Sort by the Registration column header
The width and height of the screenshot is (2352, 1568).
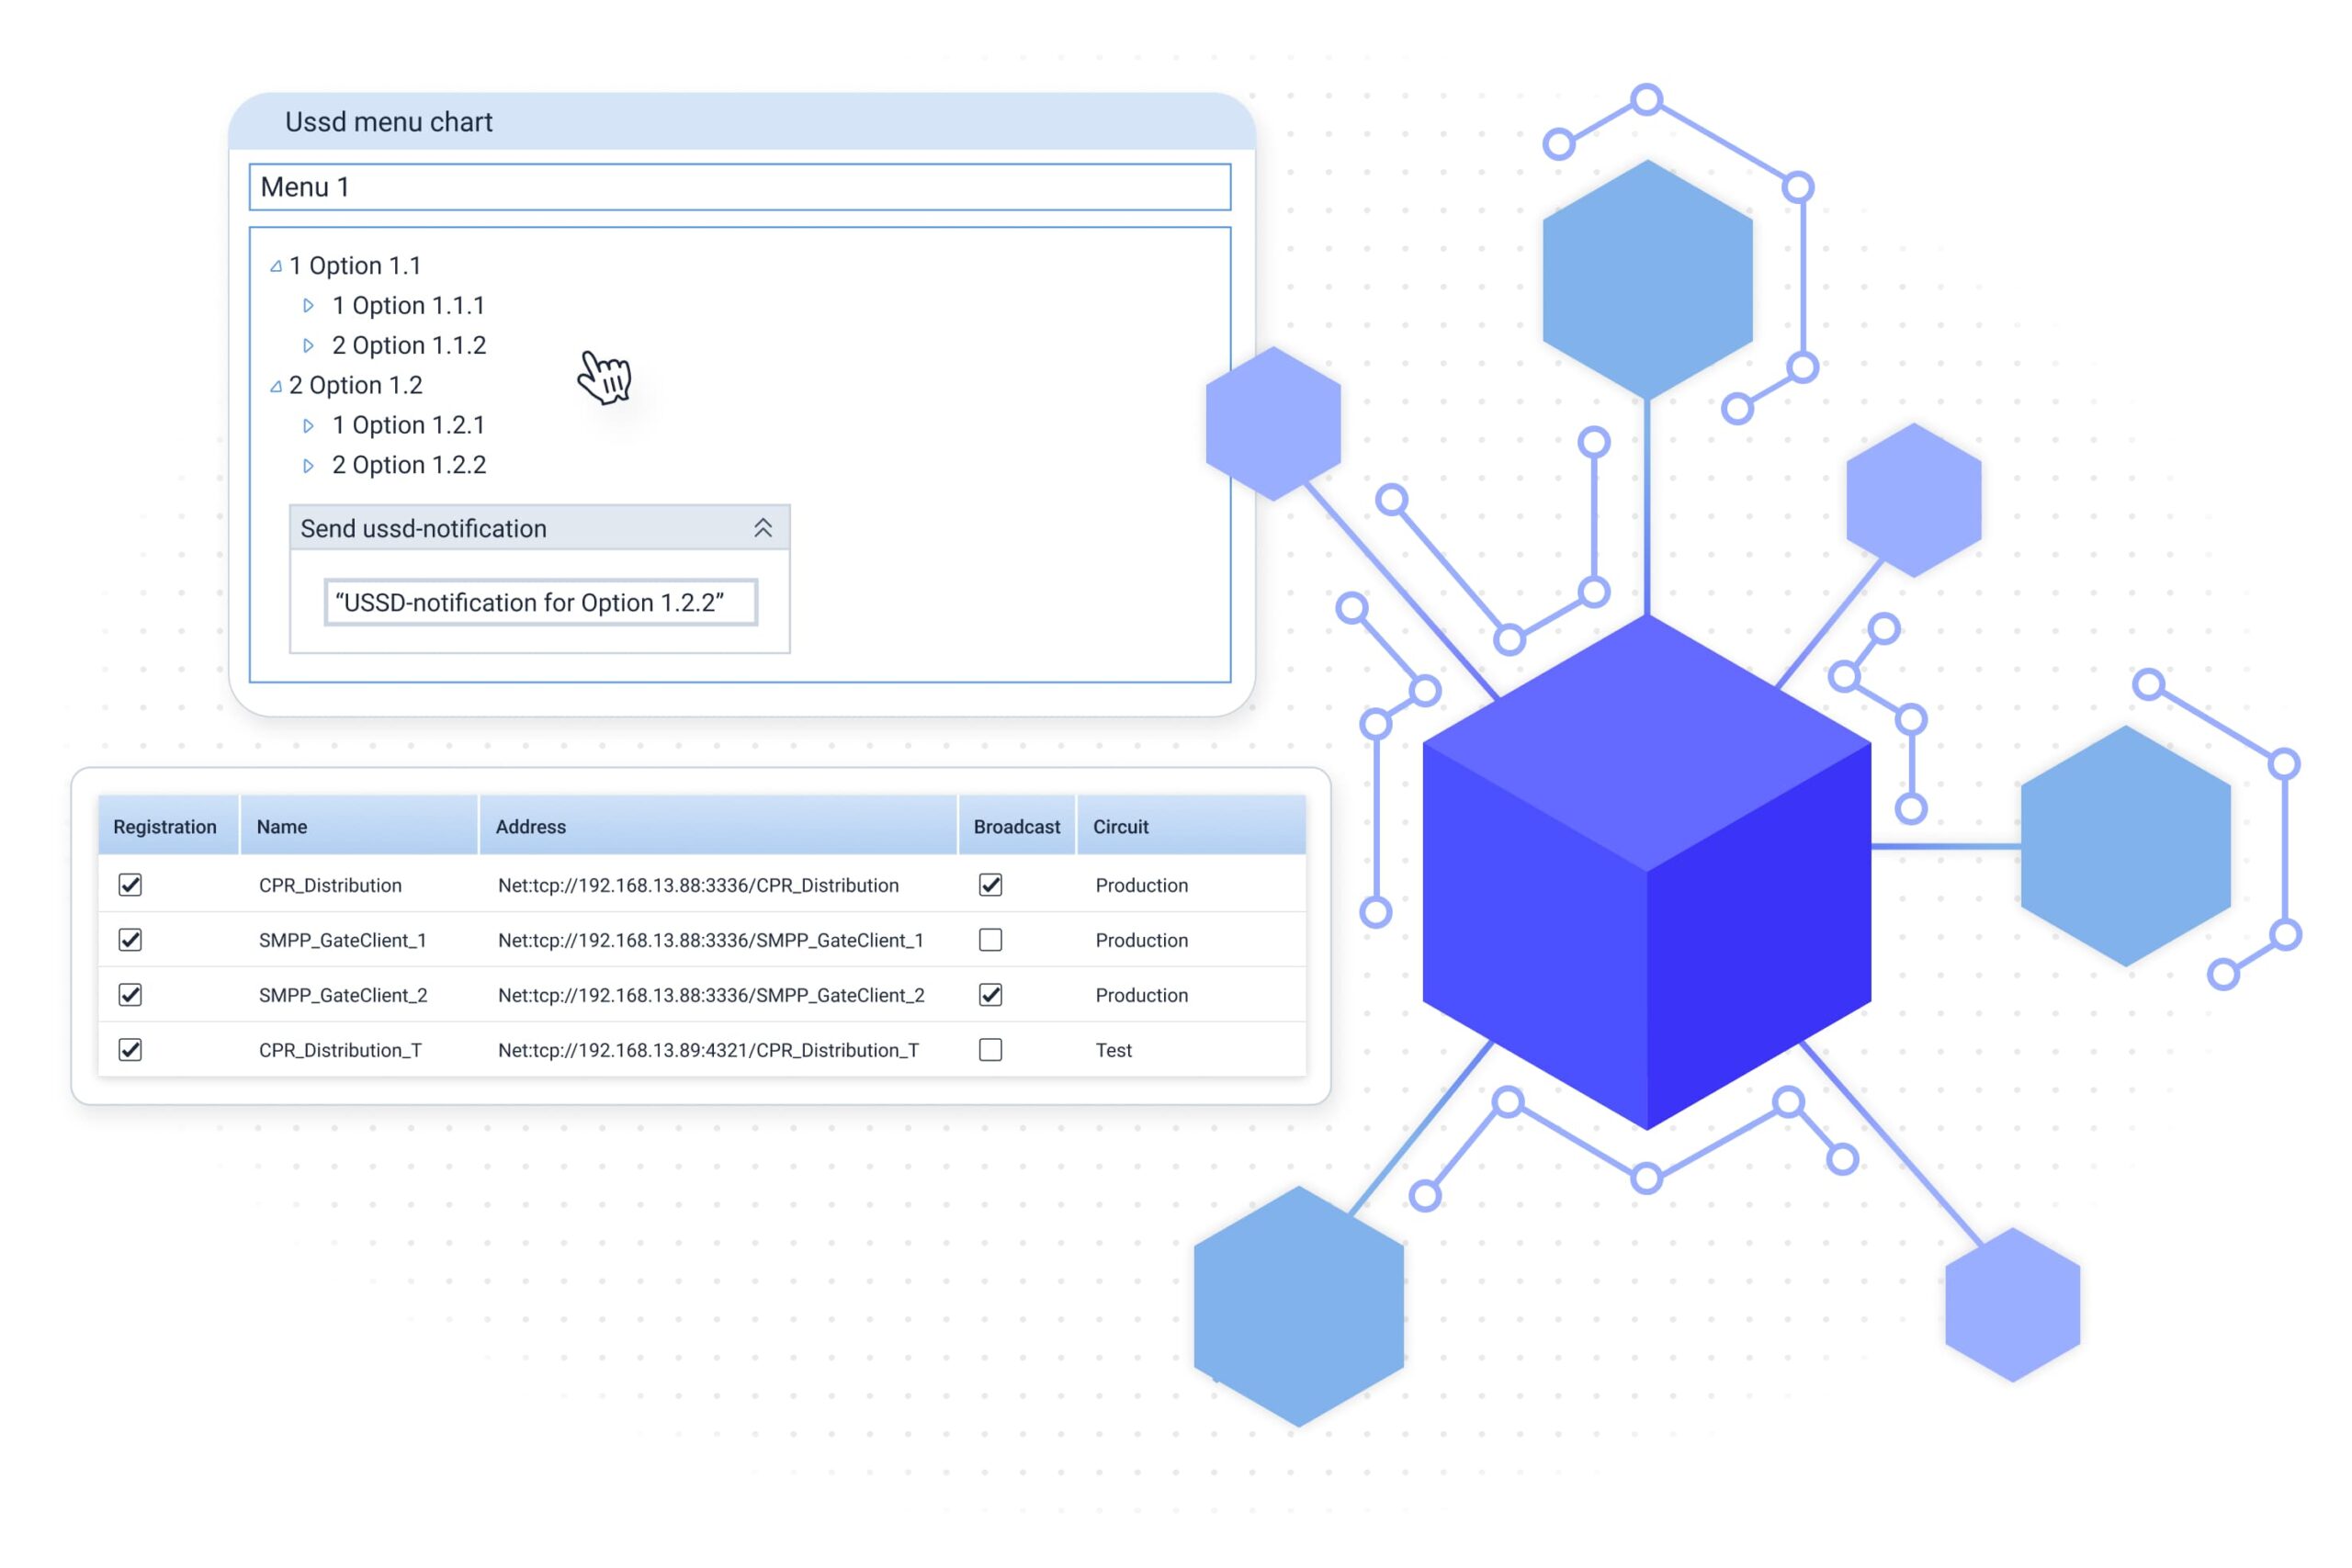tap(165, 827)
